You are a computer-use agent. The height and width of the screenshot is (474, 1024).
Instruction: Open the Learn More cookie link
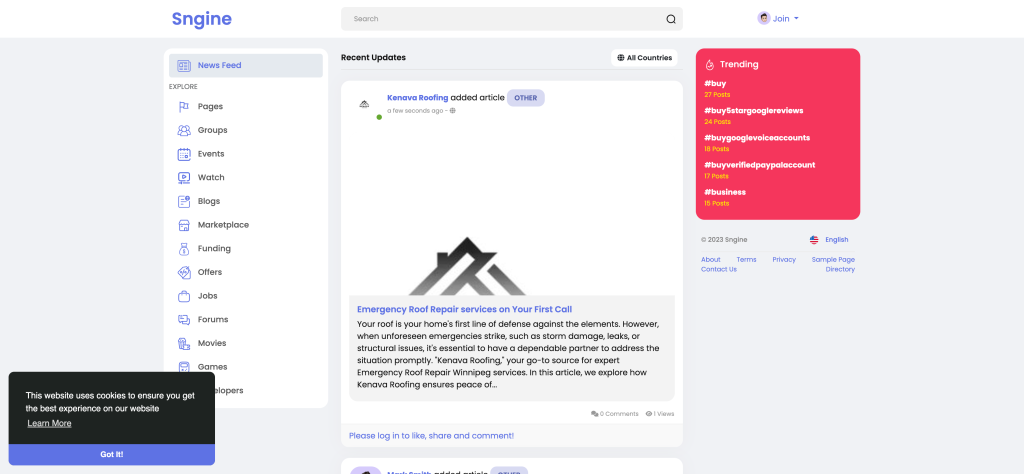[49, 423]
